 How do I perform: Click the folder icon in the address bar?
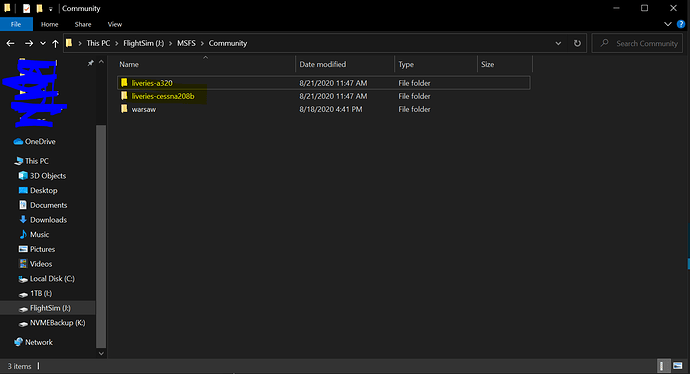point(69,43)
